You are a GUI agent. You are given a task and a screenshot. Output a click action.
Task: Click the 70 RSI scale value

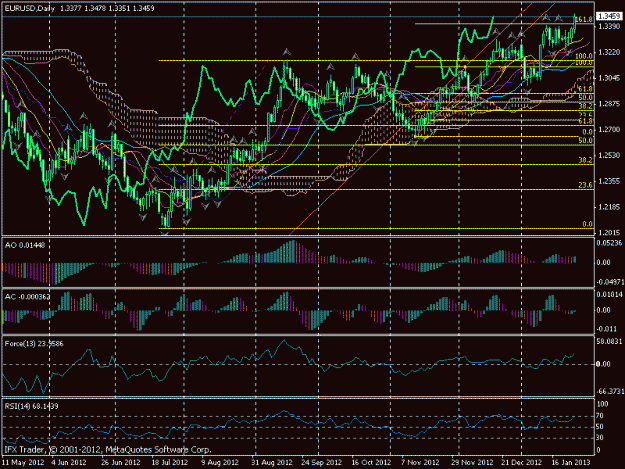click(600, 416)
